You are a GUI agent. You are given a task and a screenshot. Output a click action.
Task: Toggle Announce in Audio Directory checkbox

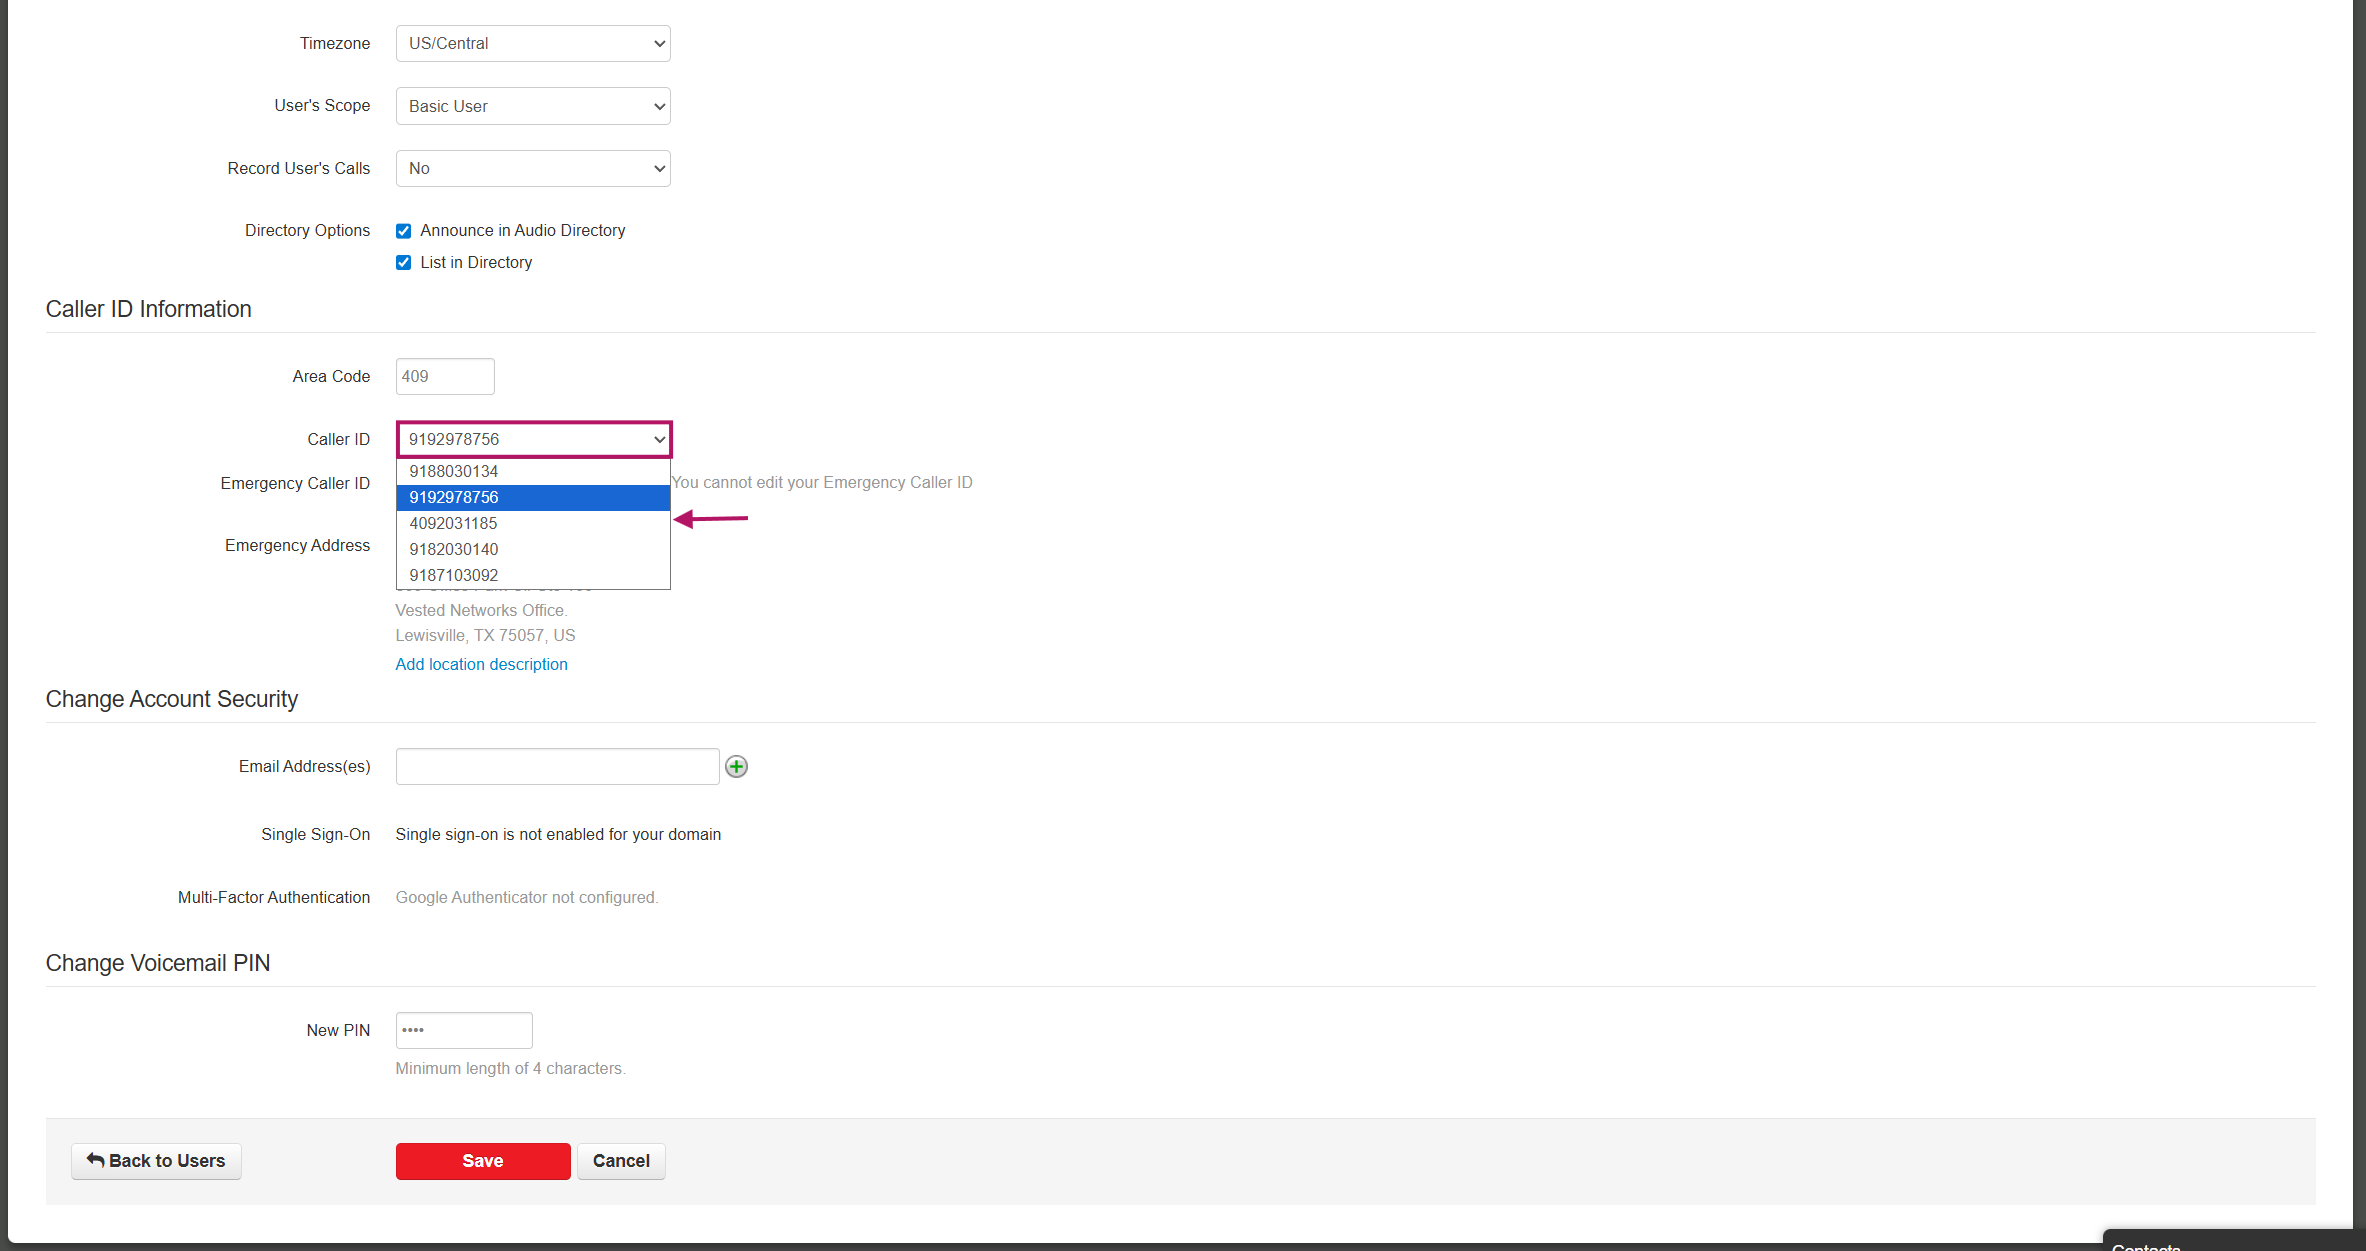pos(403,231)
